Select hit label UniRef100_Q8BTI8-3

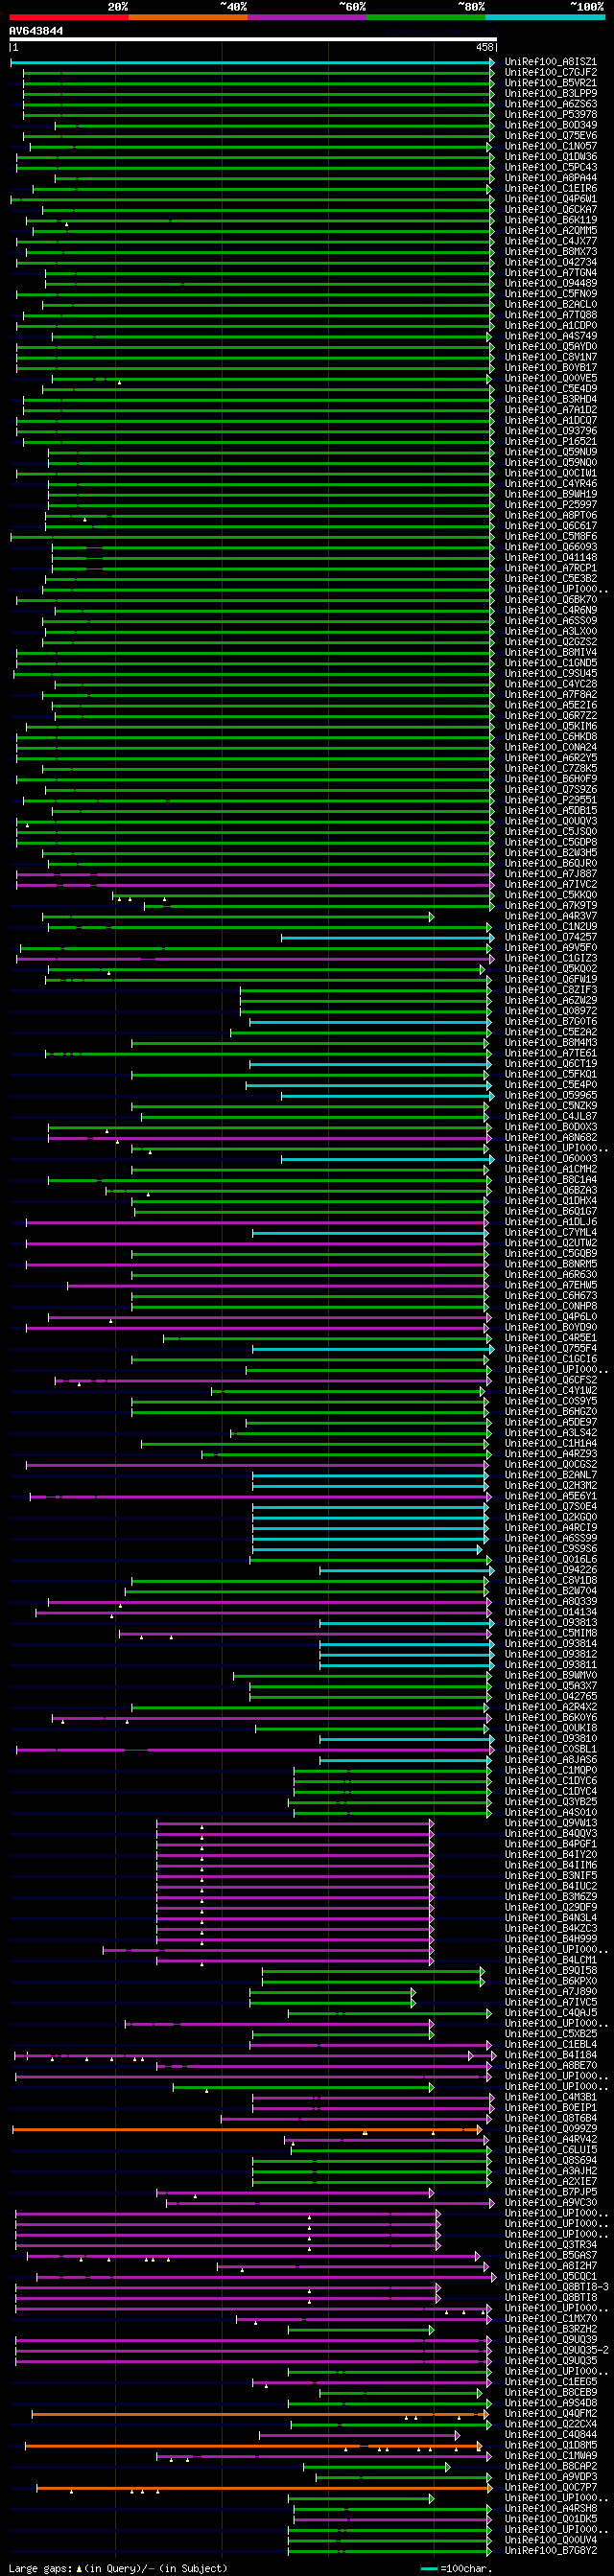[557, 2287]
